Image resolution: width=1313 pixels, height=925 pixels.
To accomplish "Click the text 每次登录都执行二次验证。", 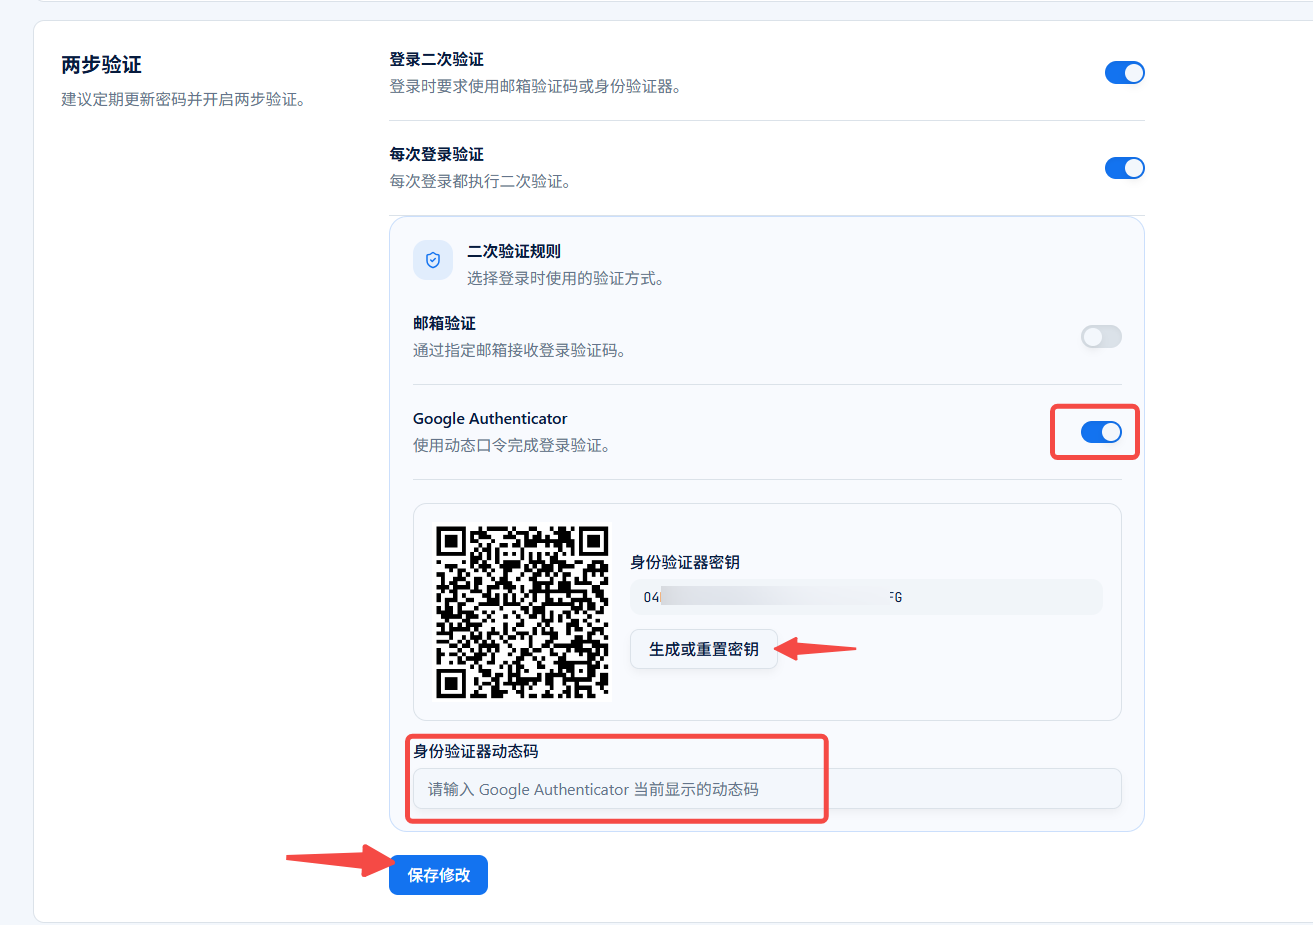I will (481, 182).
